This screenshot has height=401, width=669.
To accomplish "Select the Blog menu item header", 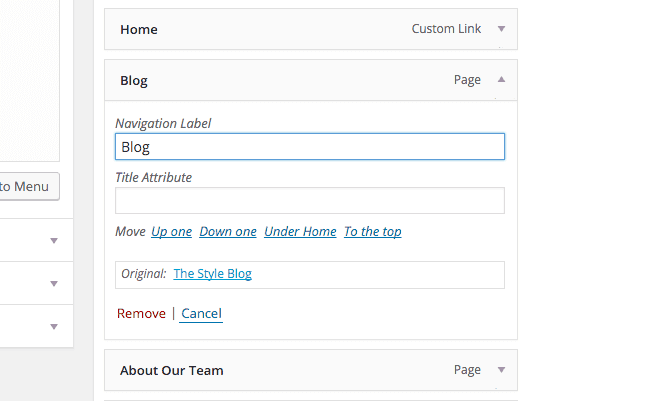I will click(x=311, y=80).
